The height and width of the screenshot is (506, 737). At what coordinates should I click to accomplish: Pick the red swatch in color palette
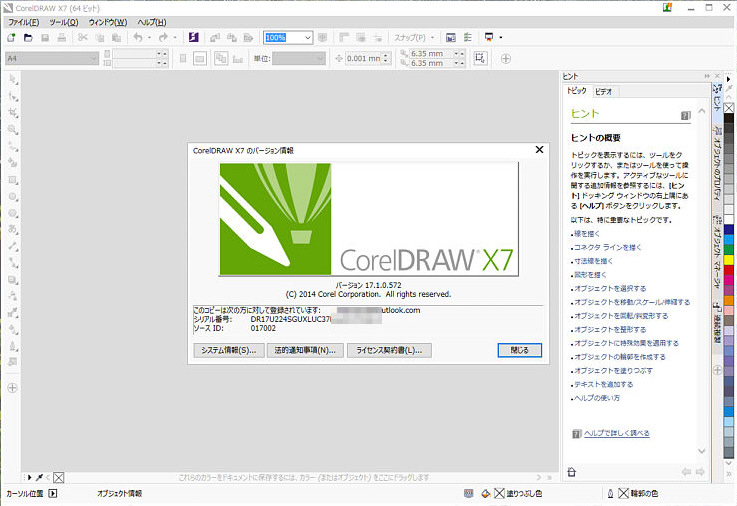click(x=729, y=270)
